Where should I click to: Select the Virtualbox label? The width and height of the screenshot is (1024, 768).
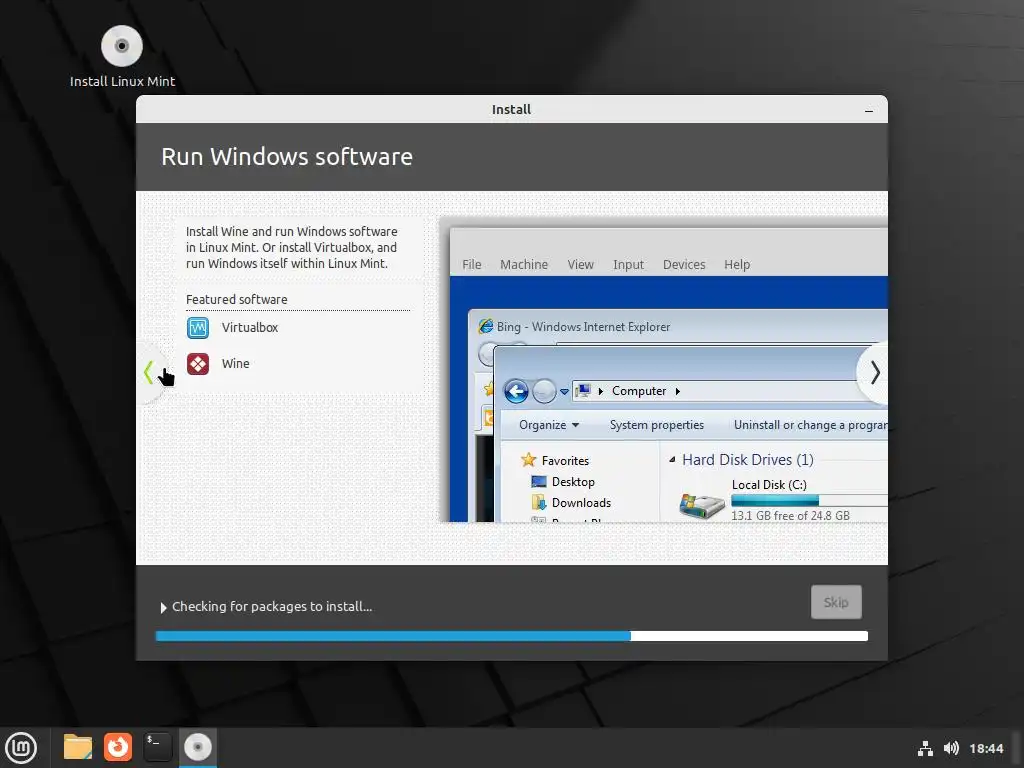[x=249, y=327]
